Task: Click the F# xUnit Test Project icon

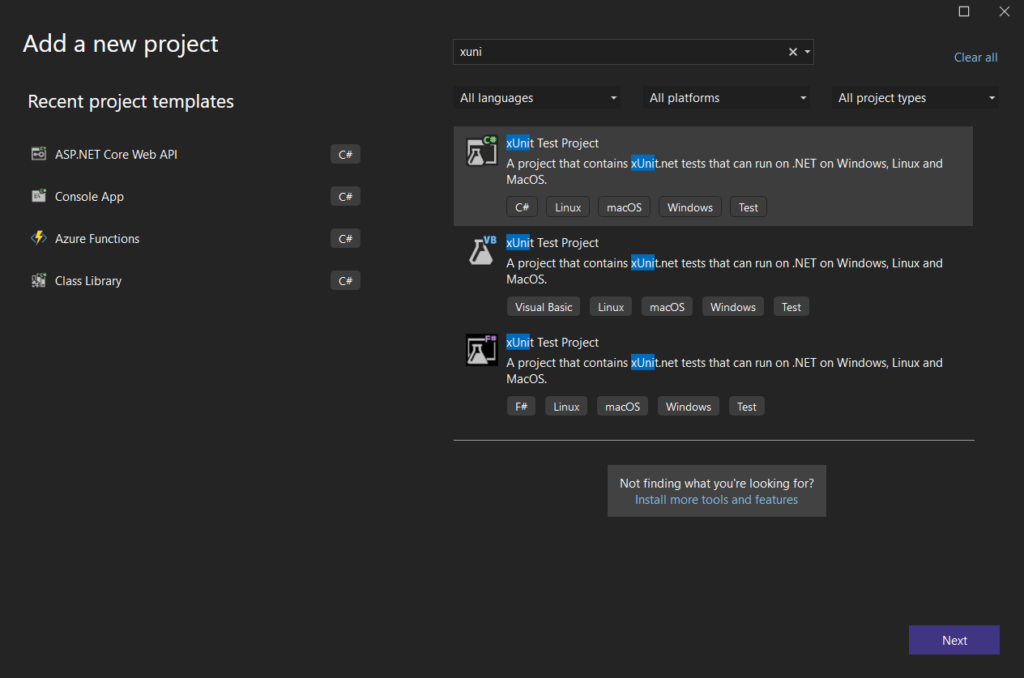Action: pos(481,350)
